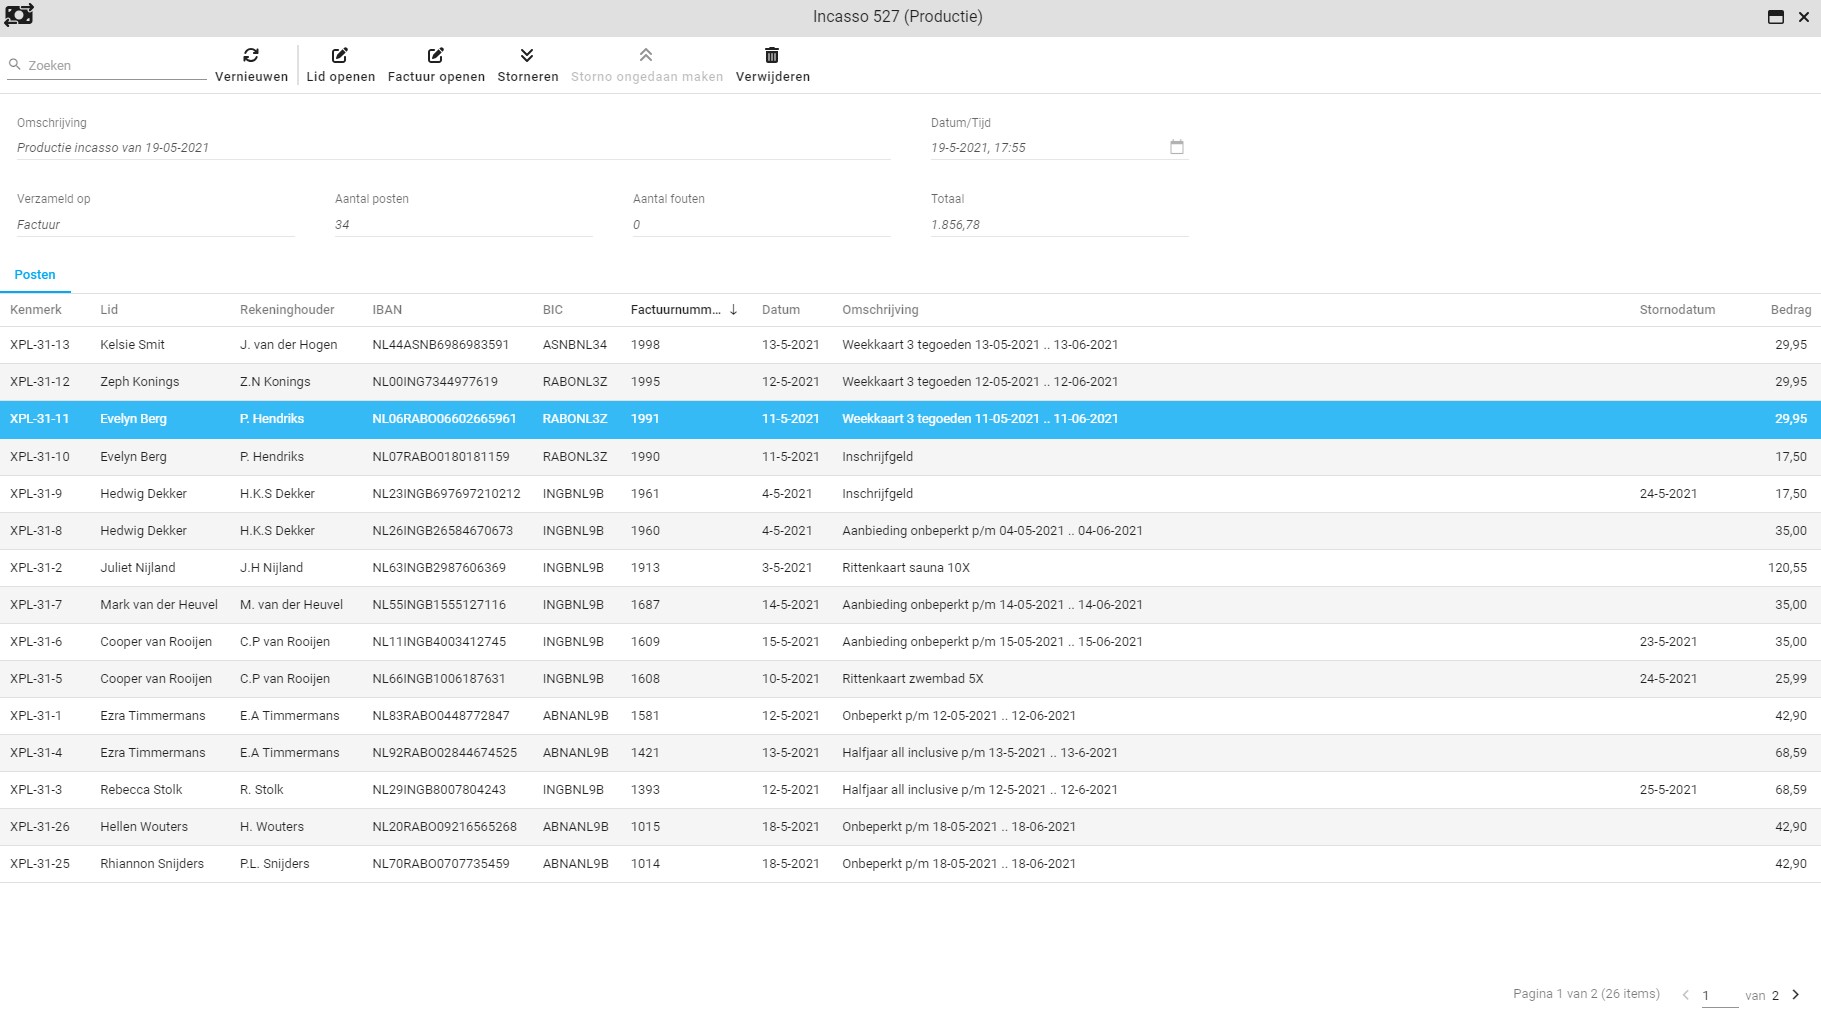Screen dimensions: 1821x1020
Task: Sort by Kenmerk column header
Action: (36, 310)
